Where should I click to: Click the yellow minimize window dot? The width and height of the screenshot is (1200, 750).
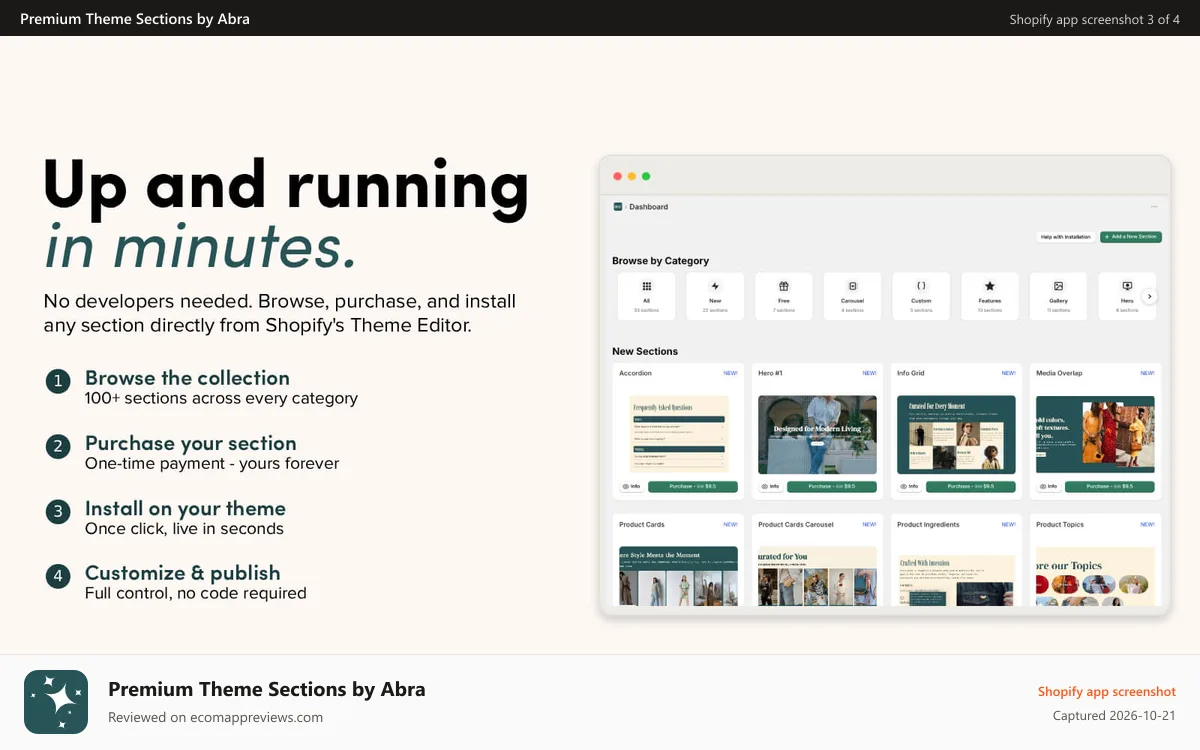pos(632,176)
